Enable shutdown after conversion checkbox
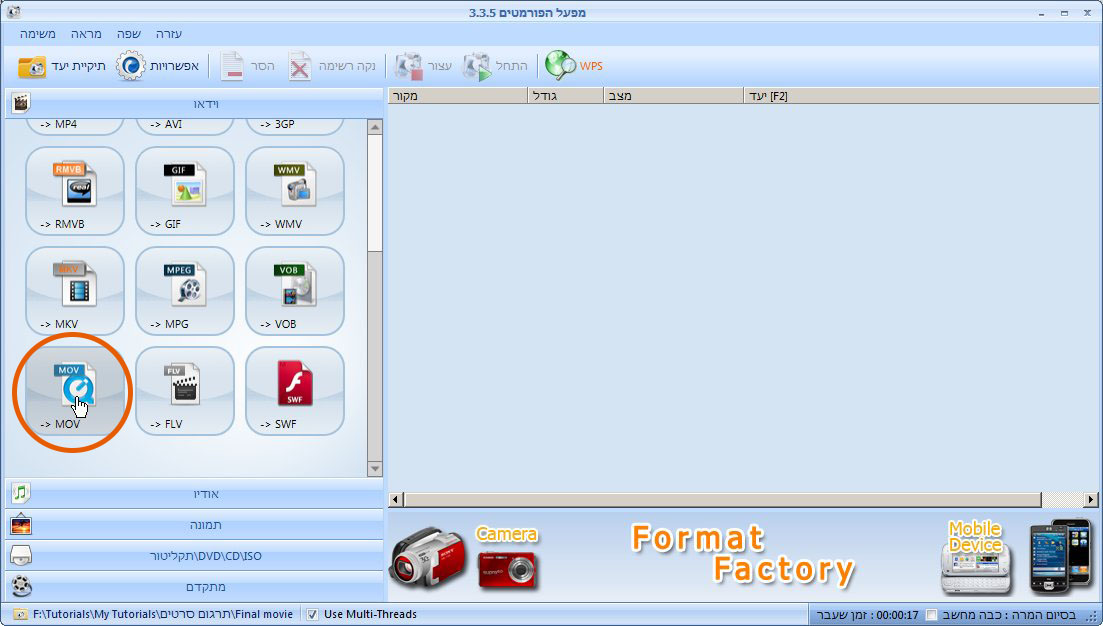The width and height of the screenshot is (1103, 626). [931, 614]
